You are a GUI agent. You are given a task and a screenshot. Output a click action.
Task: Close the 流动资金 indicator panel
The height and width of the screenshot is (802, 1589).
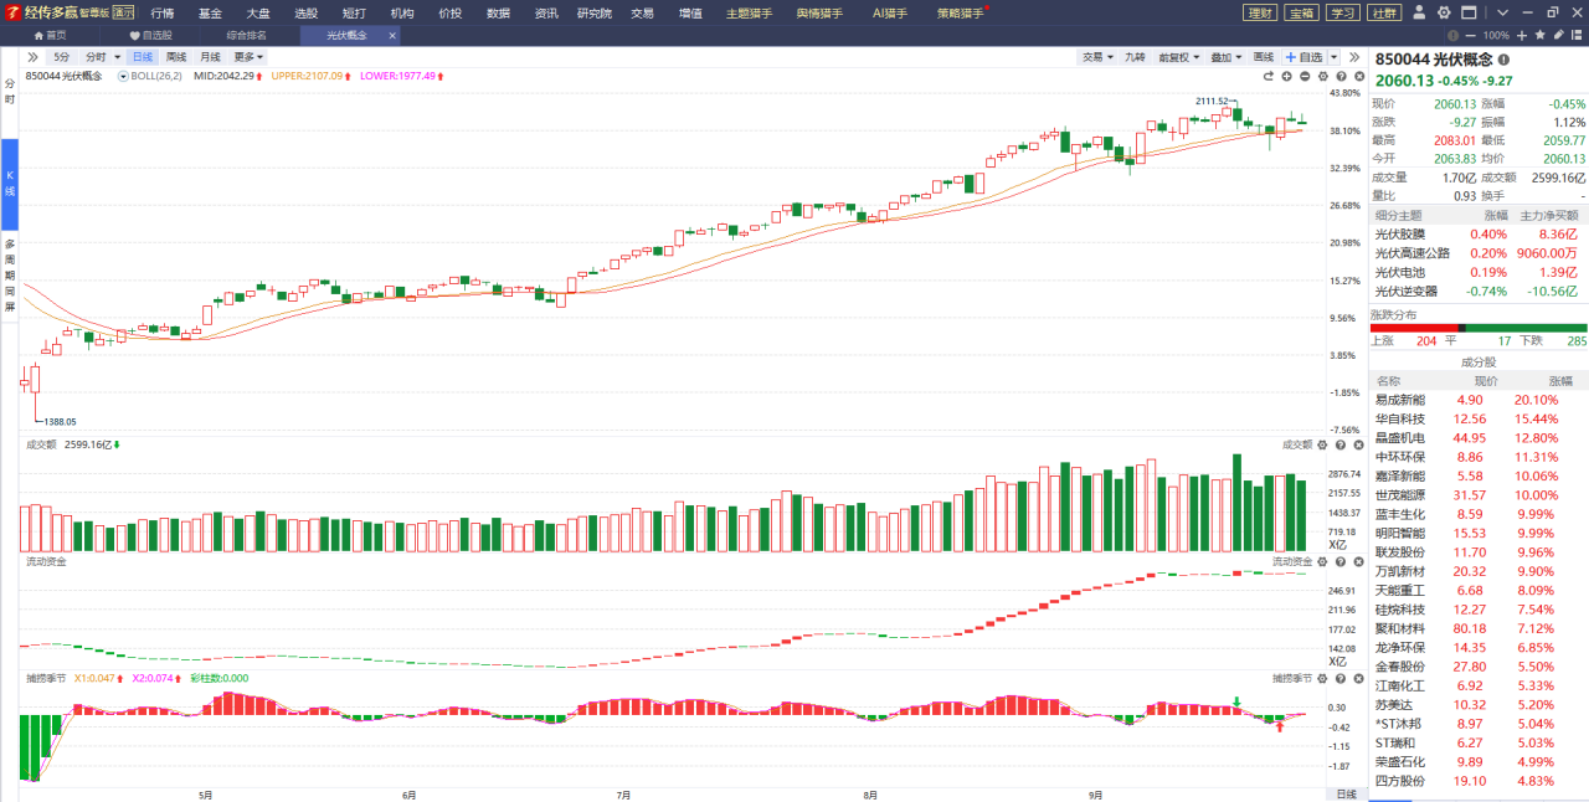coord(1359,562)
